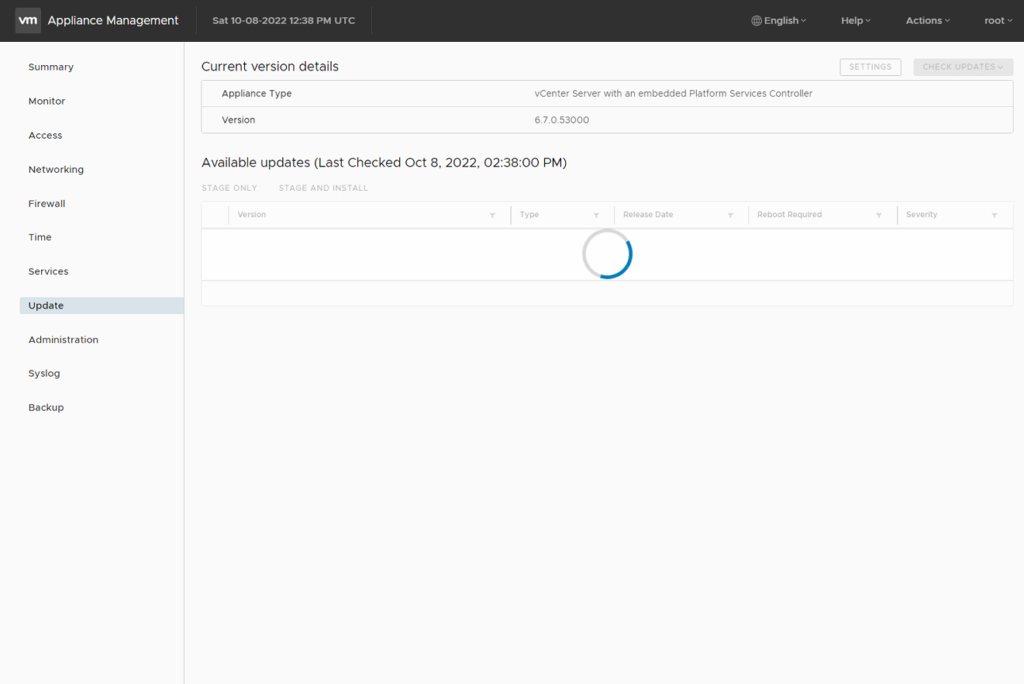Click the Settings button
This screenshot has height=684, width=1024.
(x=870, y=67)
